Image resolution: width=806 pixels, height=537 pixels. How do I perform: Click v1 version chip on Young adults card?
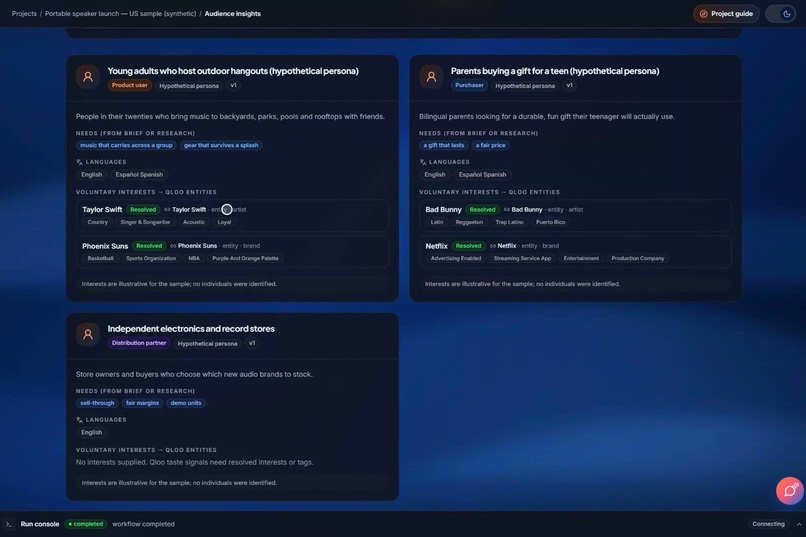click(x=233, y=85)
